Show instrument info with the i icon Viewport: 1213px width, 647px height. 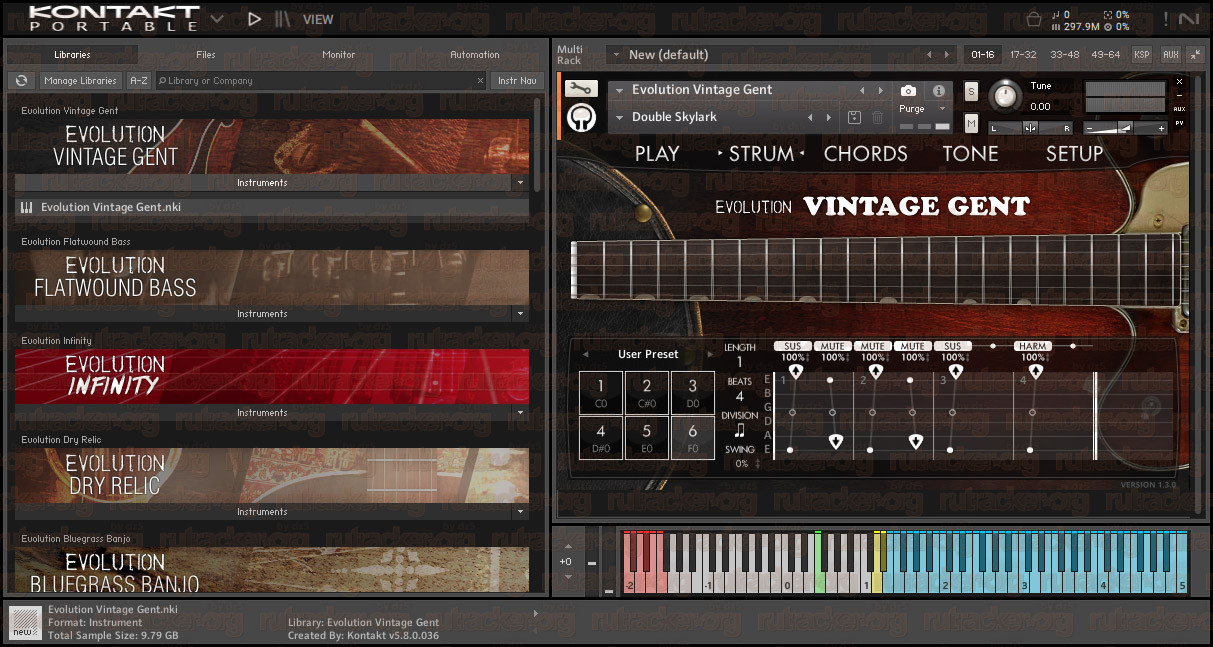coord(939,90)
